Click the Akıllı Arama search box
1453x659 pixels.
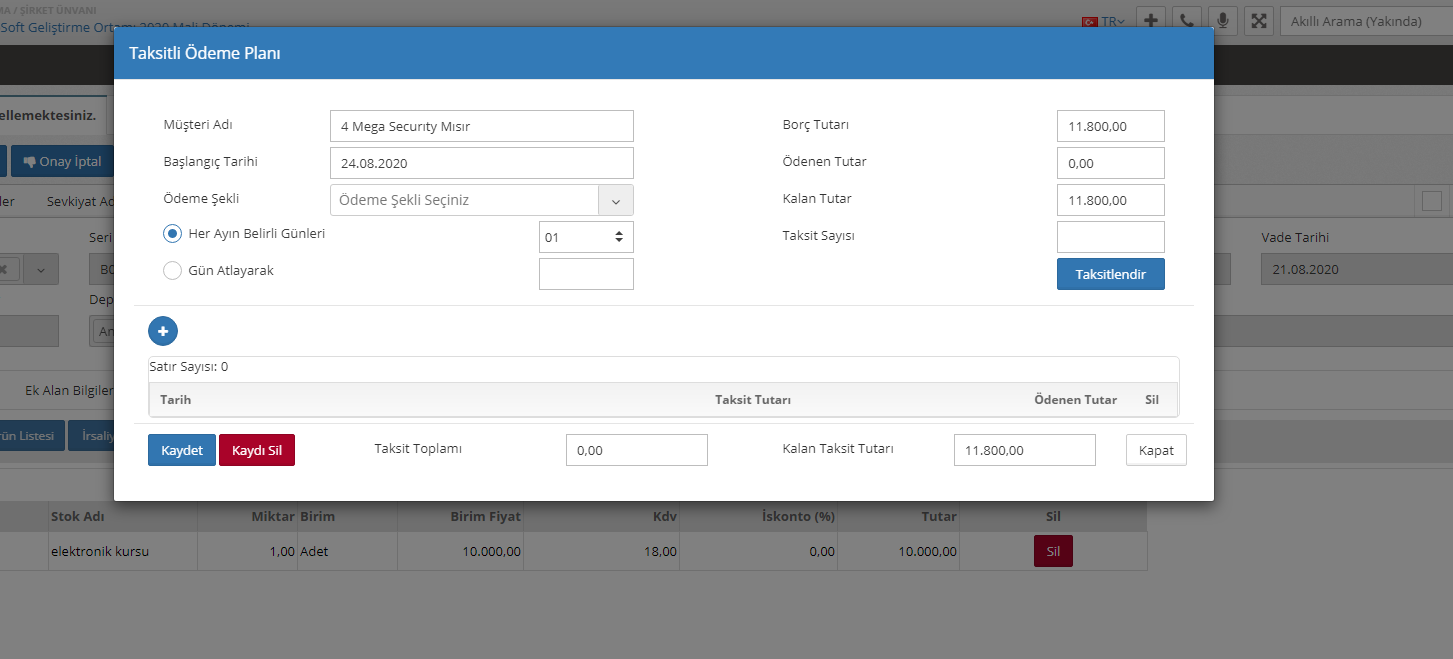click(x=1365, y=21)
